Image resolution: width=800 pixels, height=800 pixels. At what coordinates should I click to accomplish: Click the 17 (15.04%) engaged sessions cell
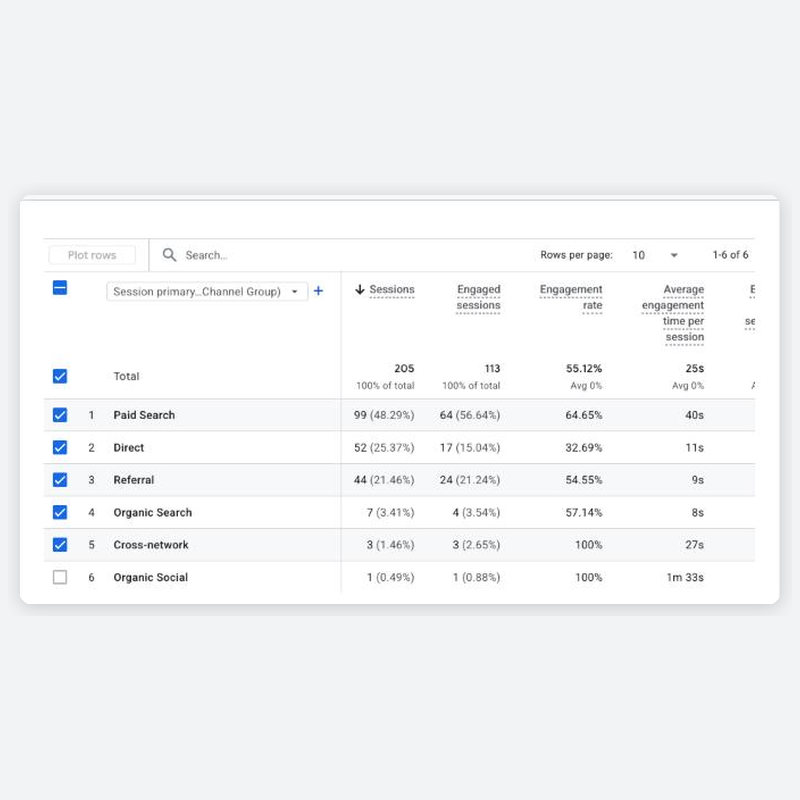[x=470, y=447]
